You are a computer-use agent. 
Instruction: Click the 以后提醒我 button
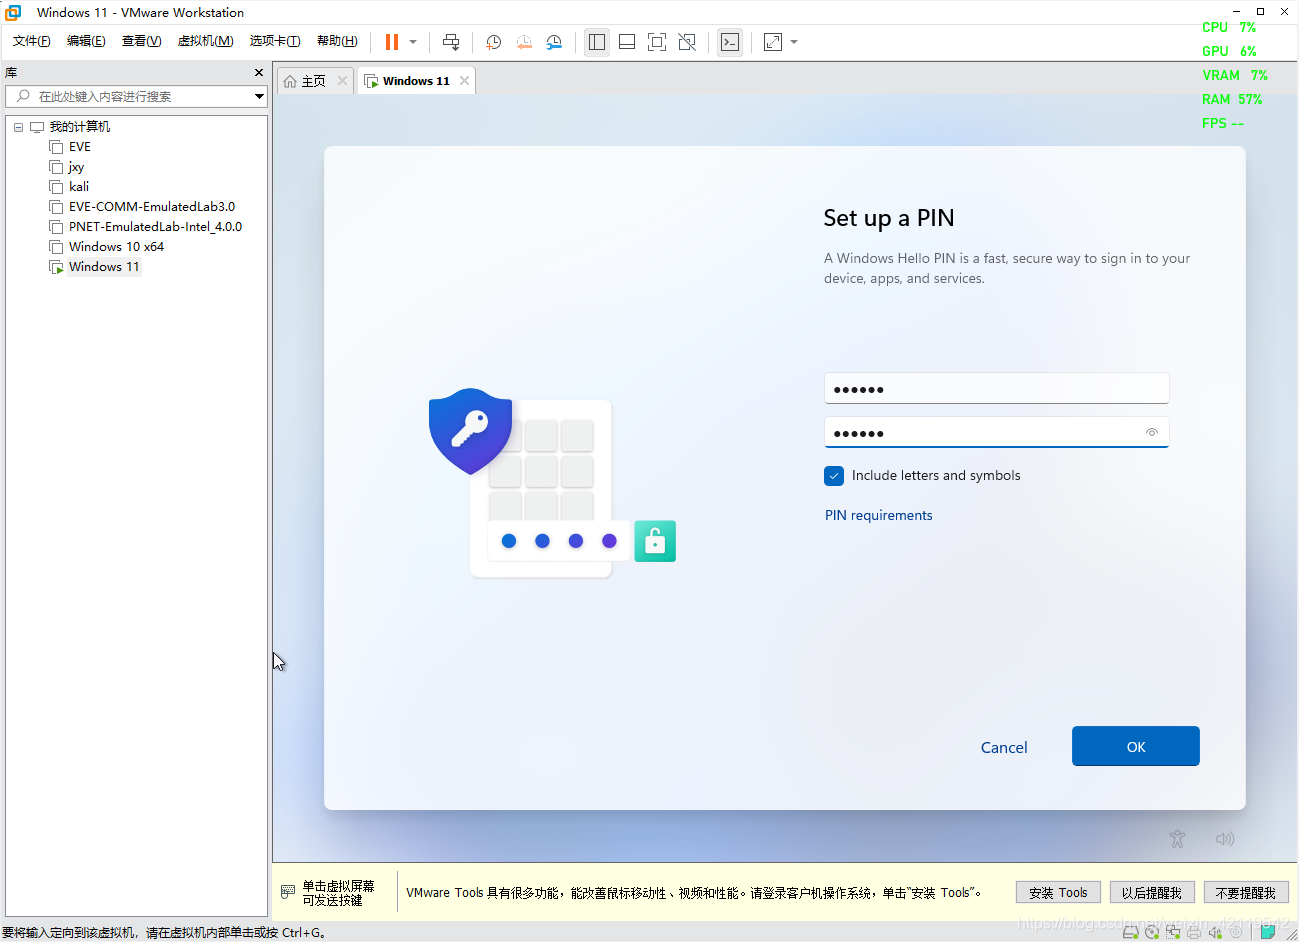pyautogui.click(x=1152, y=893)
